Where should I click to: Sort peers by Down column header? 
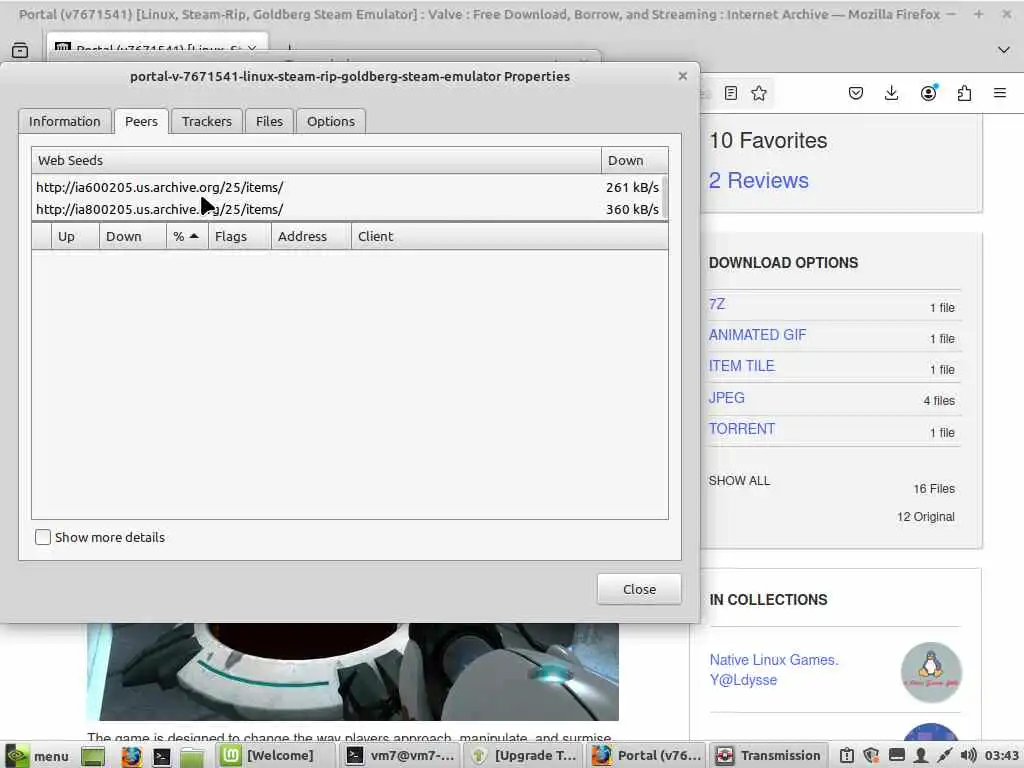[x=133, y=236]
